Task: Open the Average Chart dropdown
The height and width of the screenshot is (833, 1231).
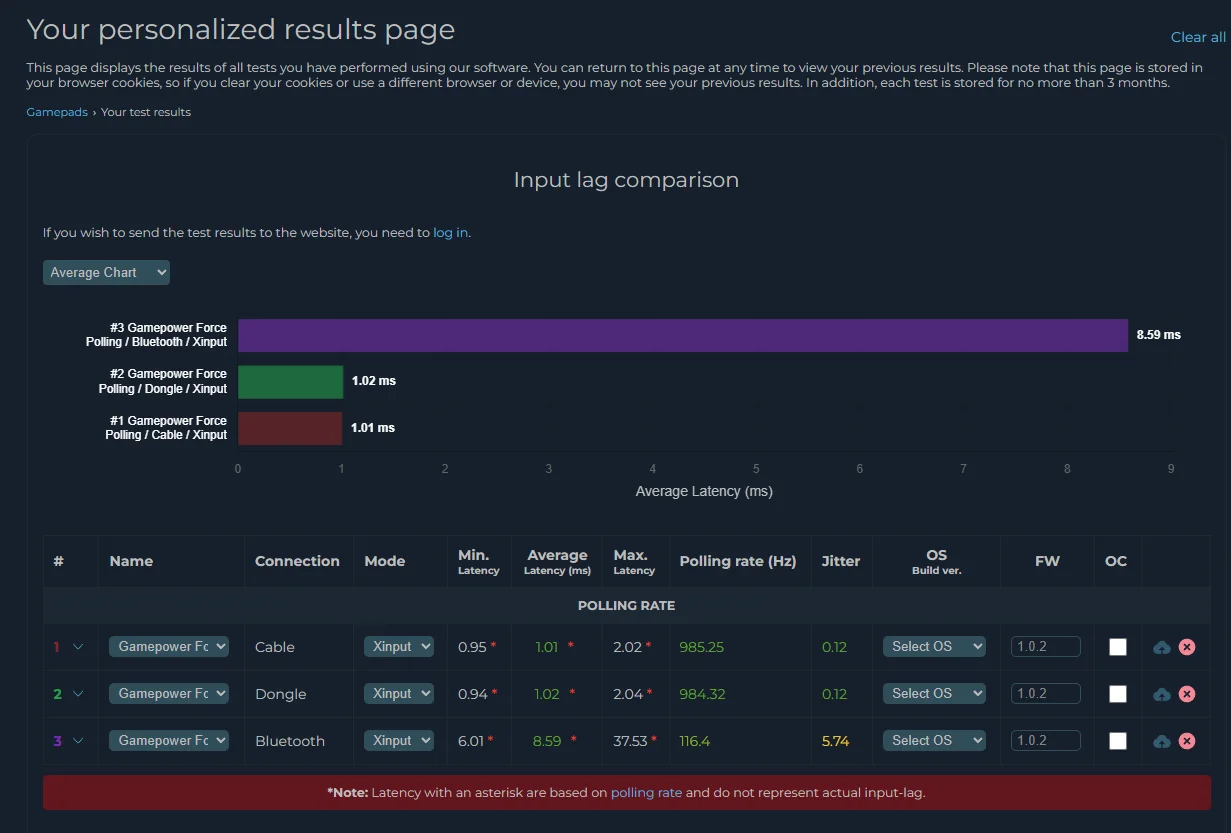Action: [106, 272]
